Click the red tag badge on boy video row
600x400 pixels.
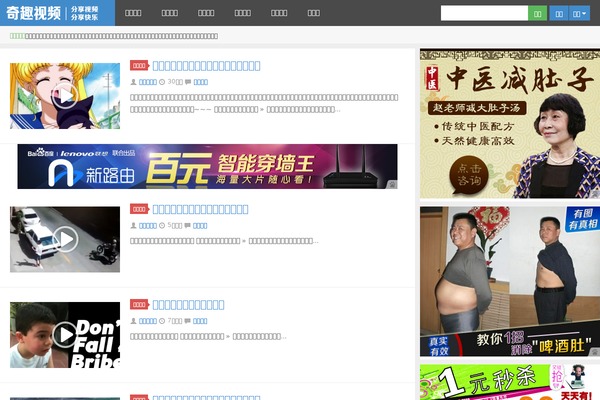tap(139, 304)
